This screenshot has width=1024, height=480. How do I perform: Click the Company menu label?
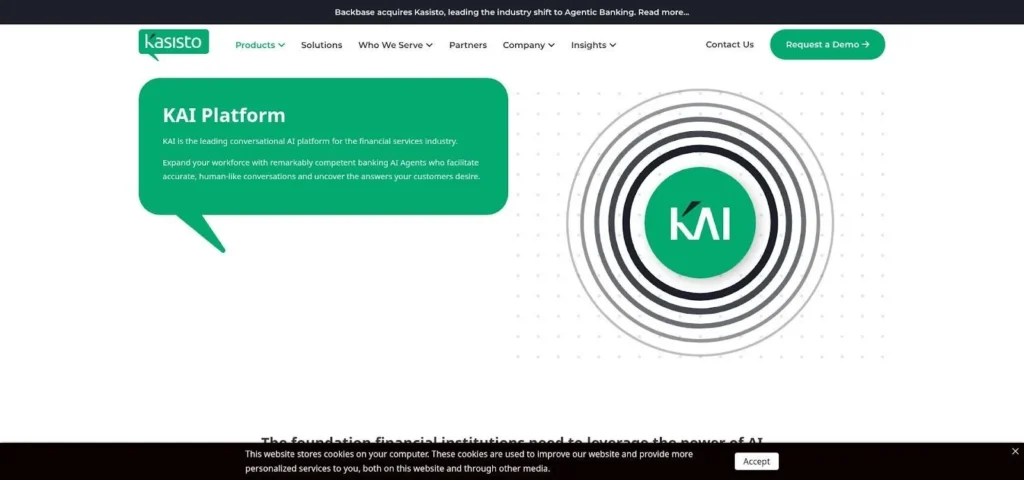[x=524, y=45]
